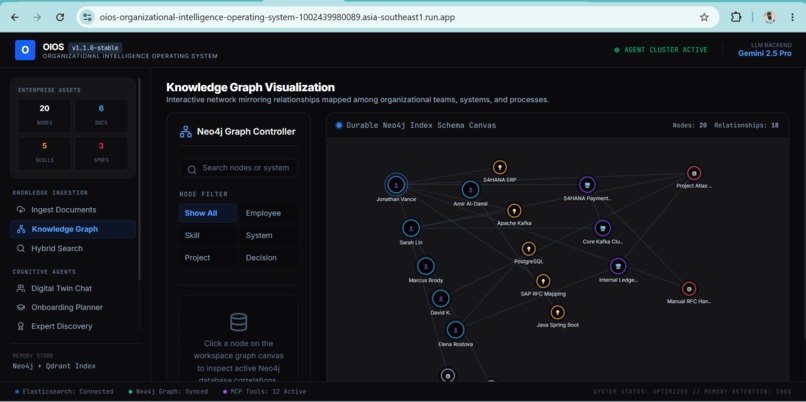
Task: Filter nodes by Project
Action: [x=208, y=258]
